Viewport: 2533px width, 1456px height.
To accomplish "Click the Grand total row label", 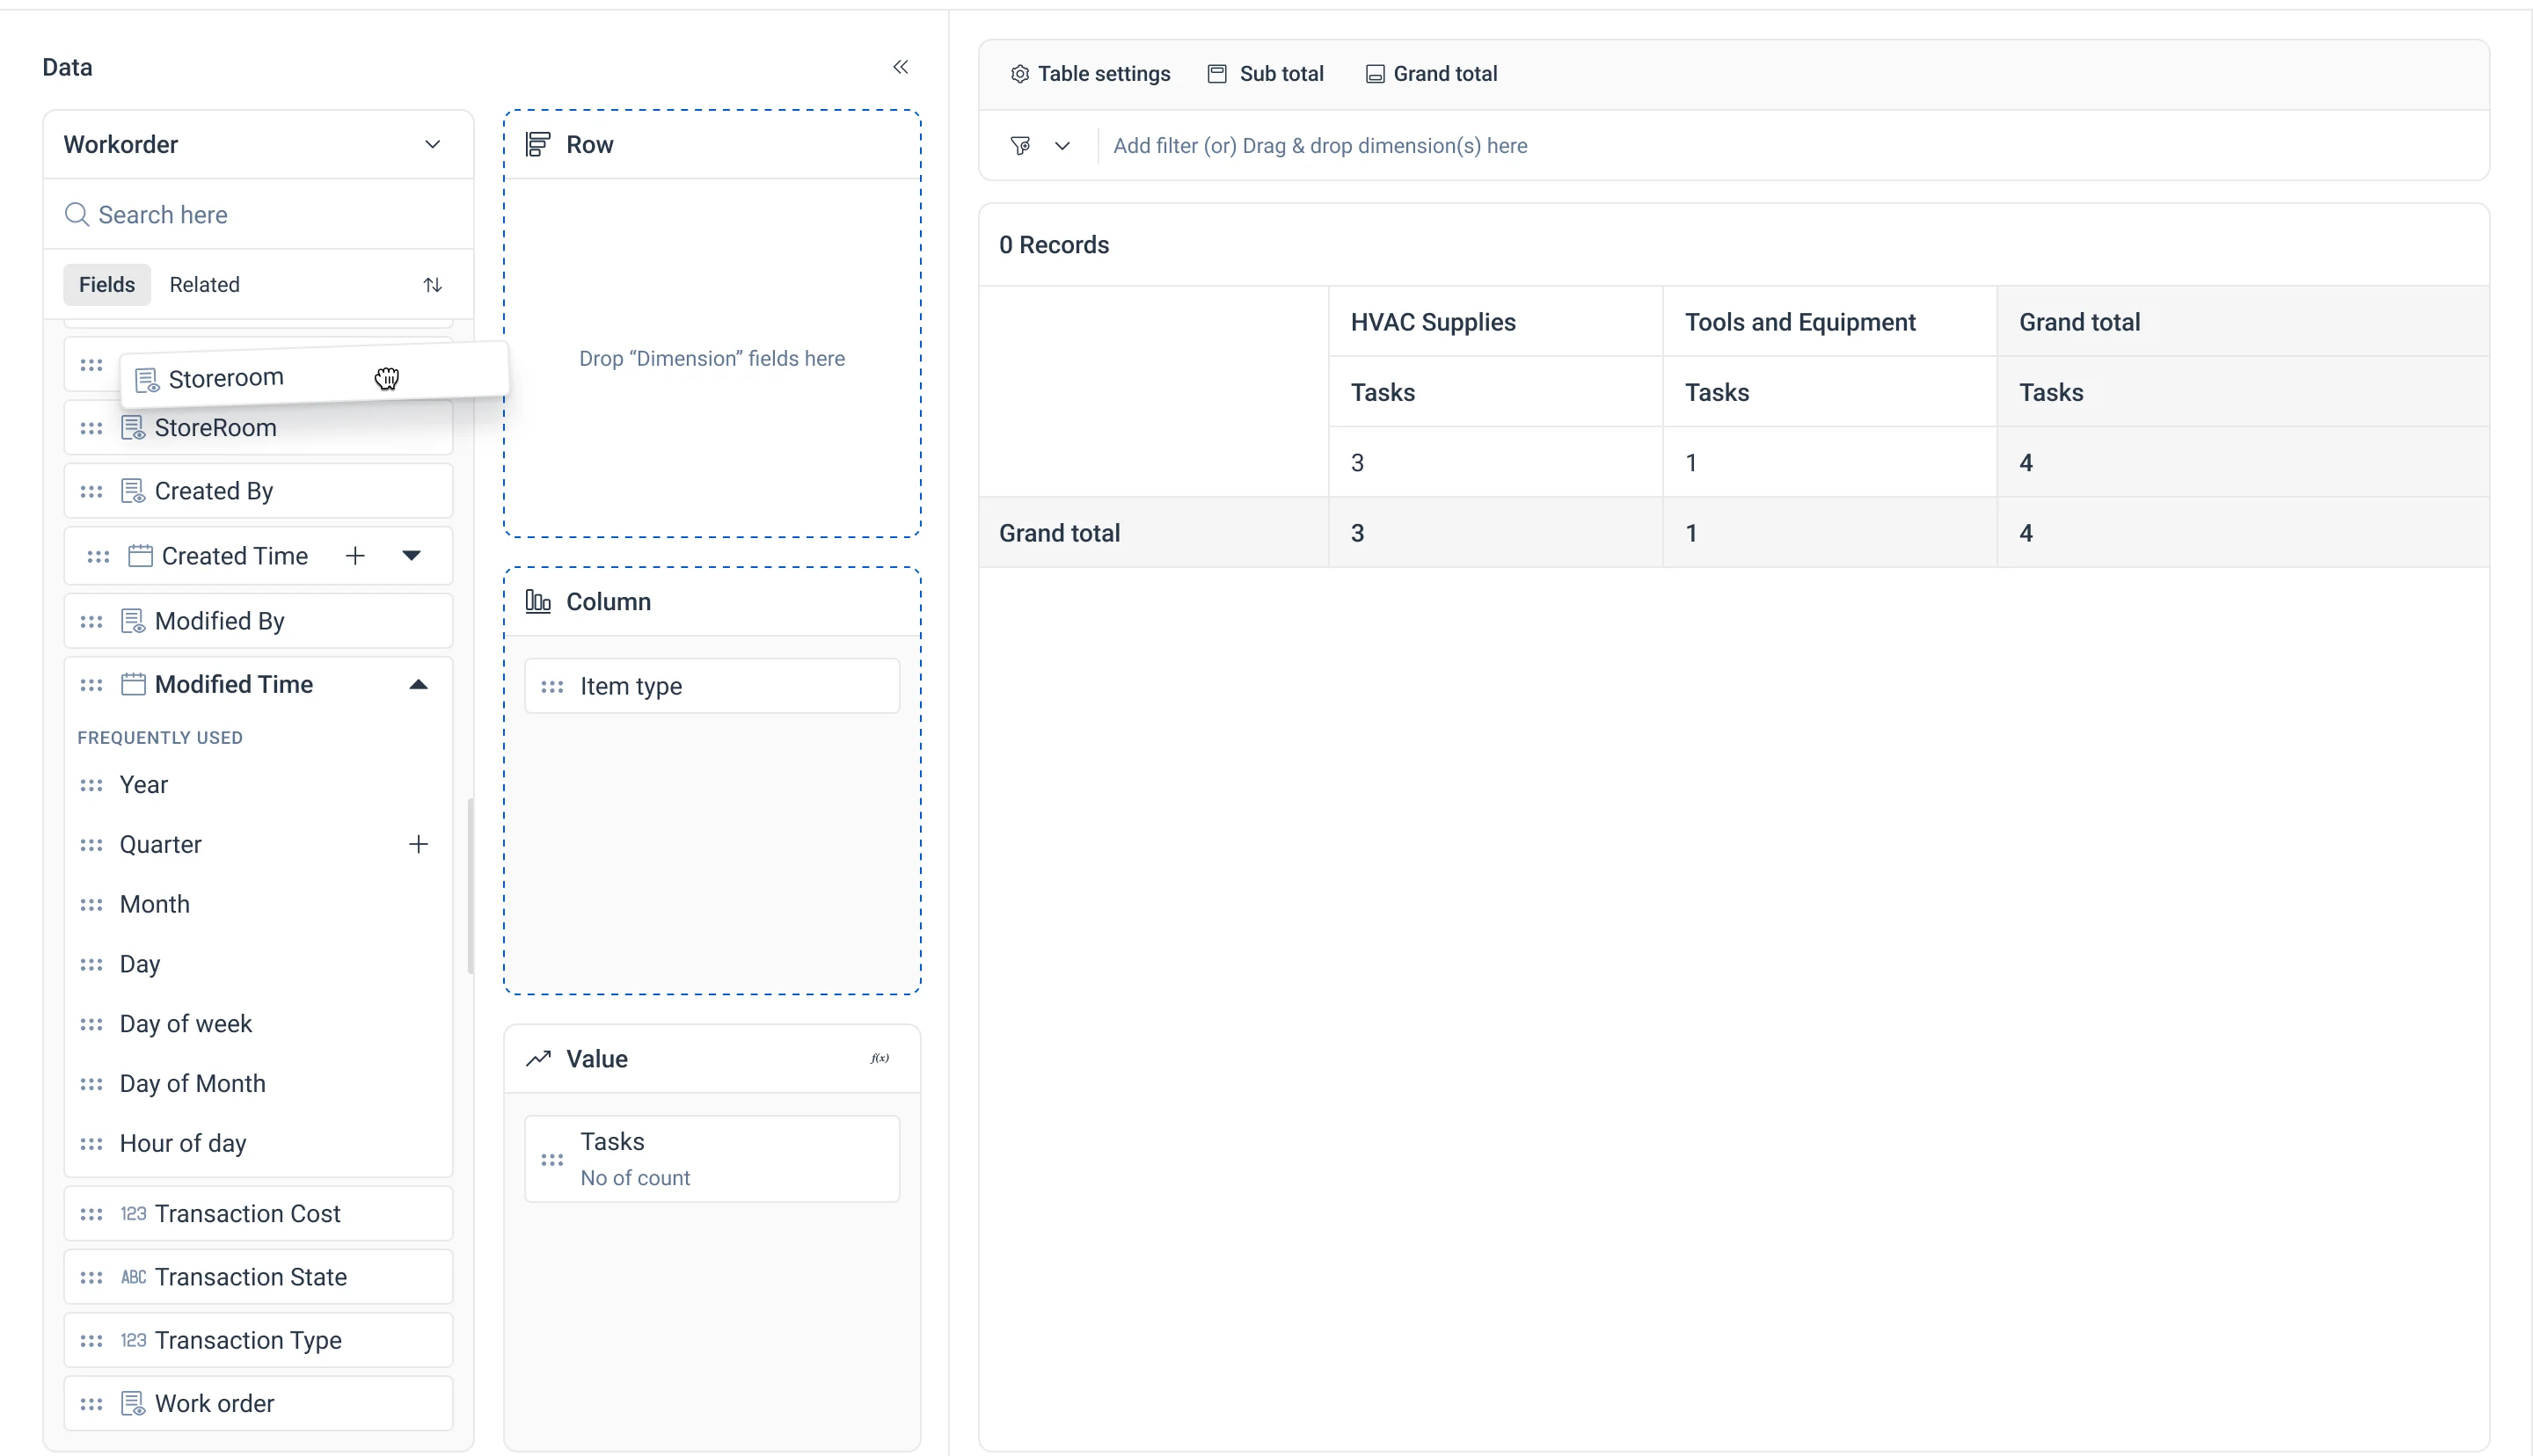I will 1059,533.
